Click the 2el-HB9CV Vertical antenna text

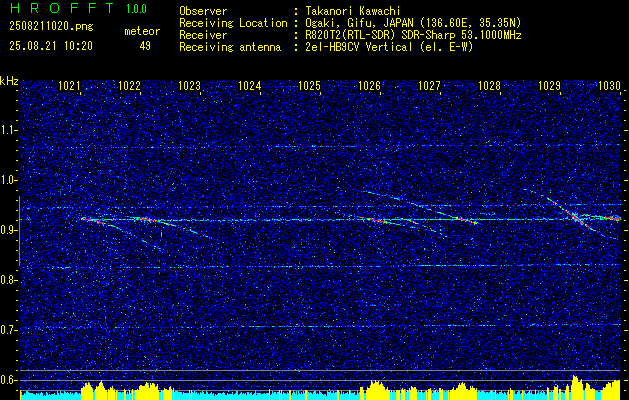[389, 47]
